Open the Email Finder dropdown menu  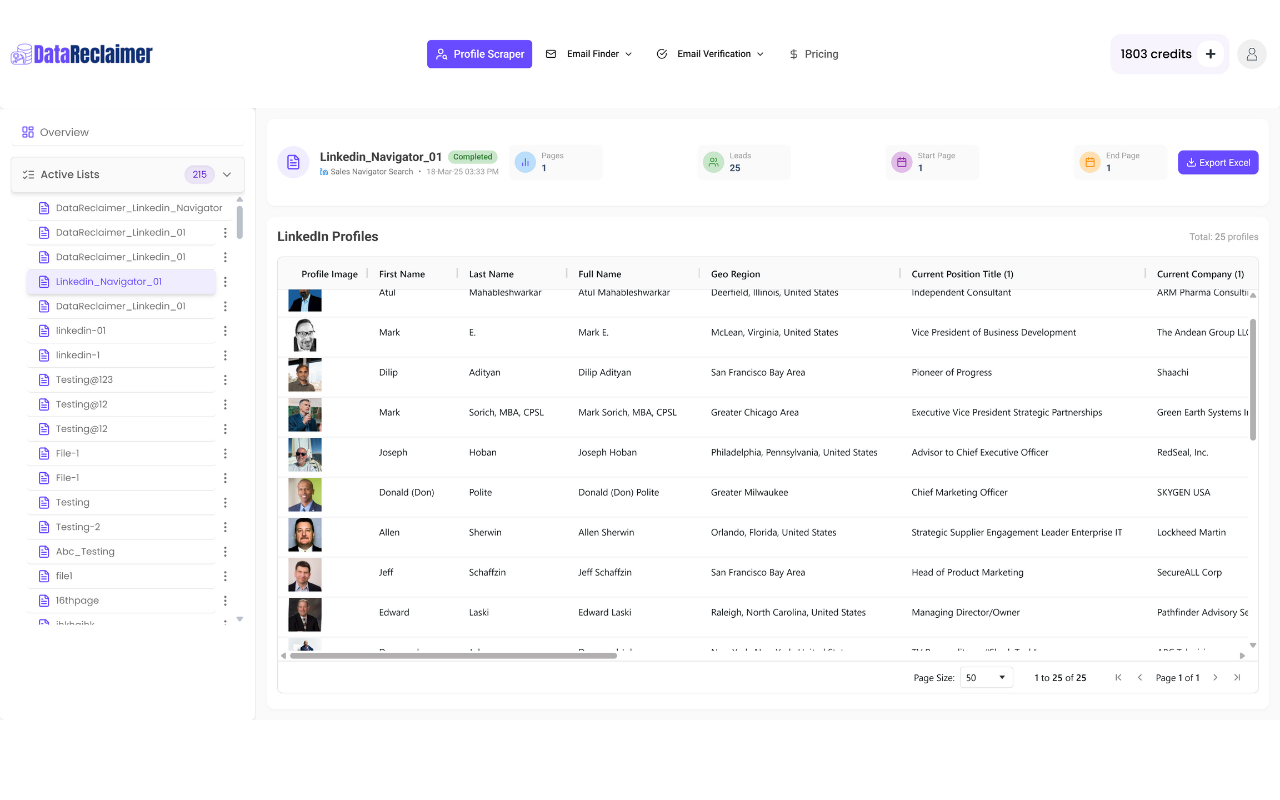[589, 54]
